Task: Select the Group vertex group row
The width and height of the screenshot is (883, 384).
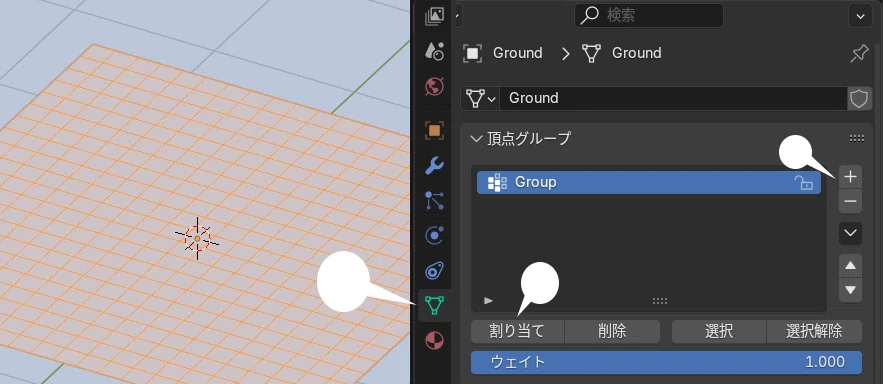Action: (x=649, y=182)
